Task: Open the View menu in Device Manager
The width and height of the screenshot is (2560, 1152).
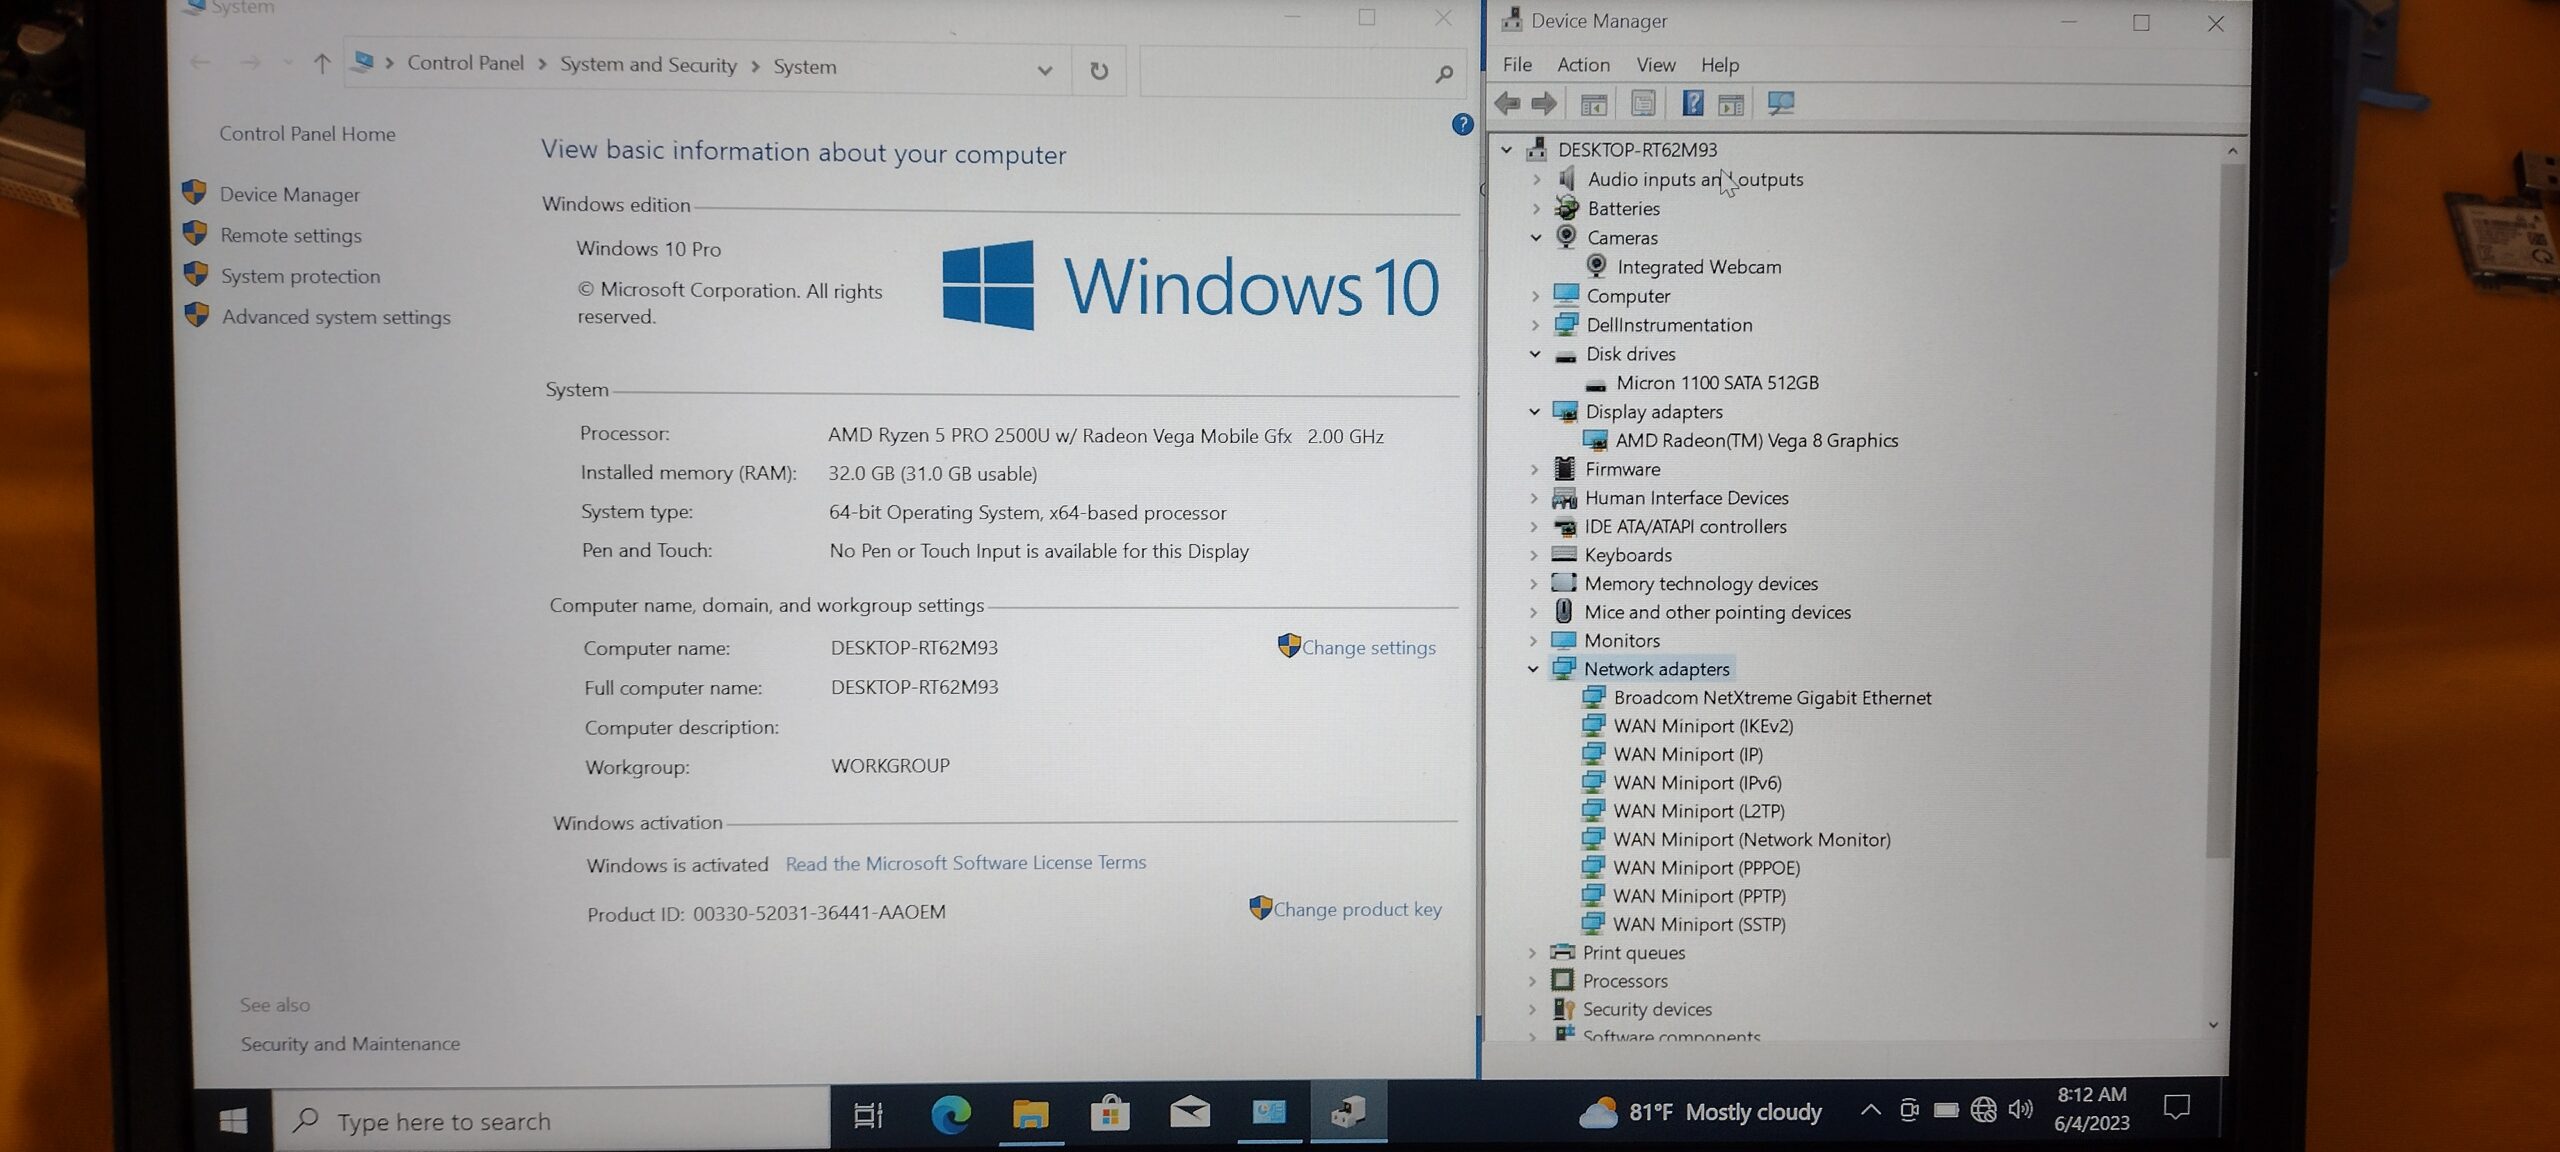Action: (x=1655, y=65)
